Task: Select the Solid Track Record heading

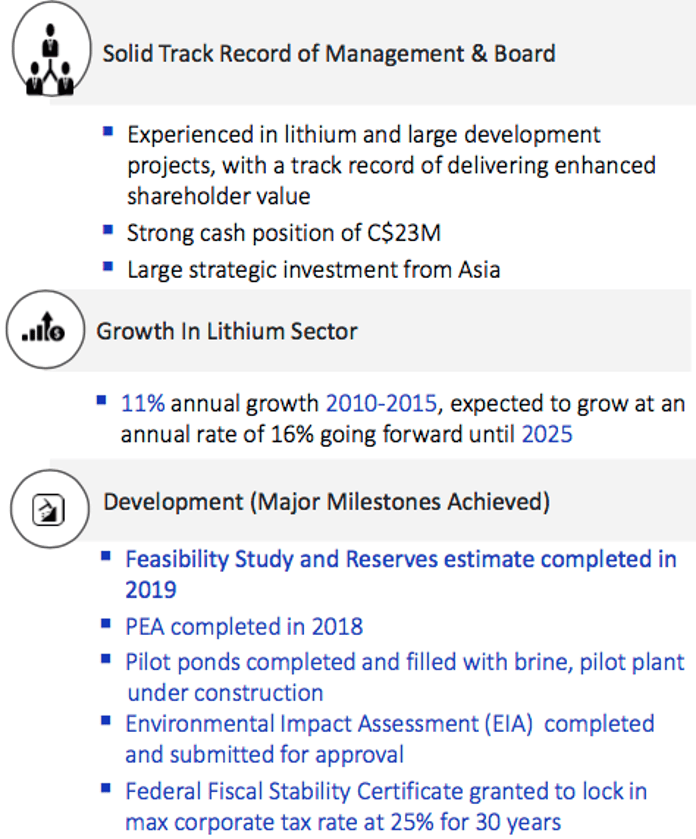Action: [x=328, y=54]
